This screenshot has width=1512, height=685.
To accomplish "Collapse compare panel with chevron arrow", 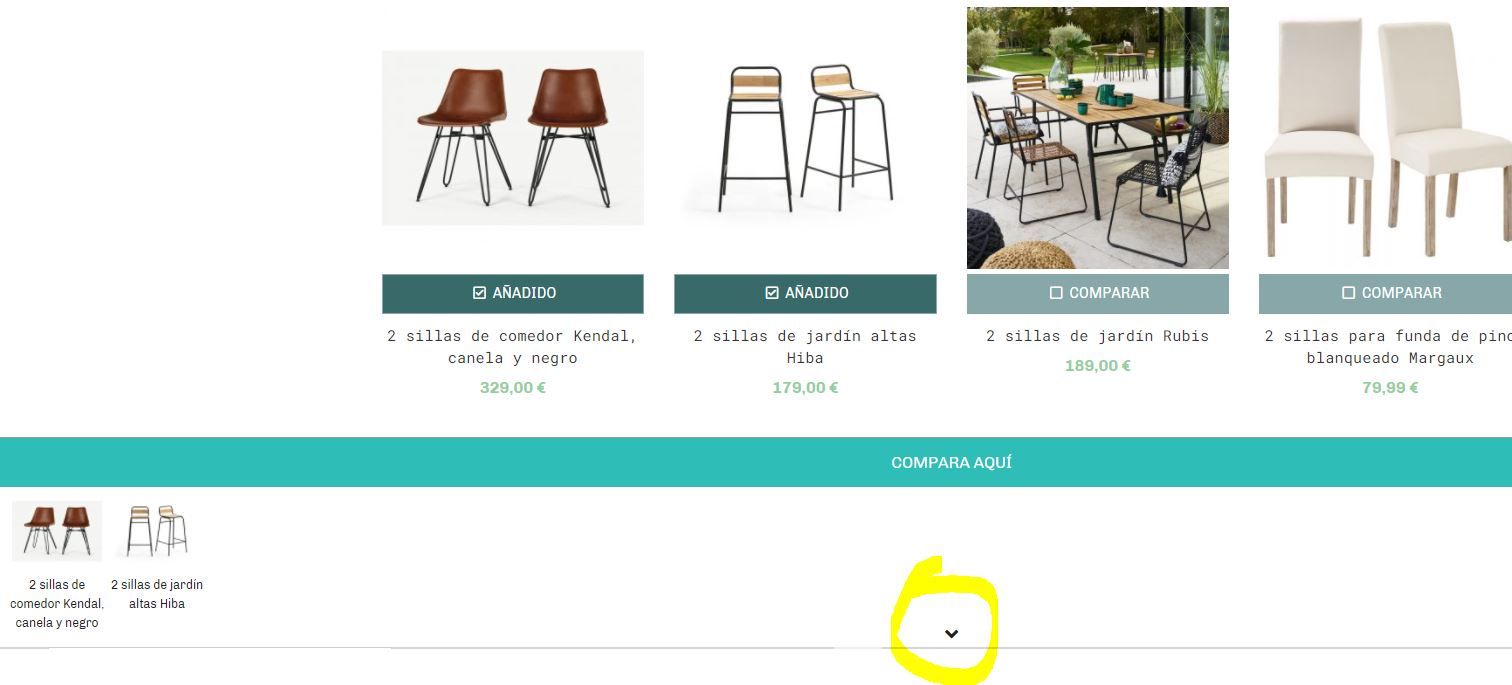I will click(951, 634).
